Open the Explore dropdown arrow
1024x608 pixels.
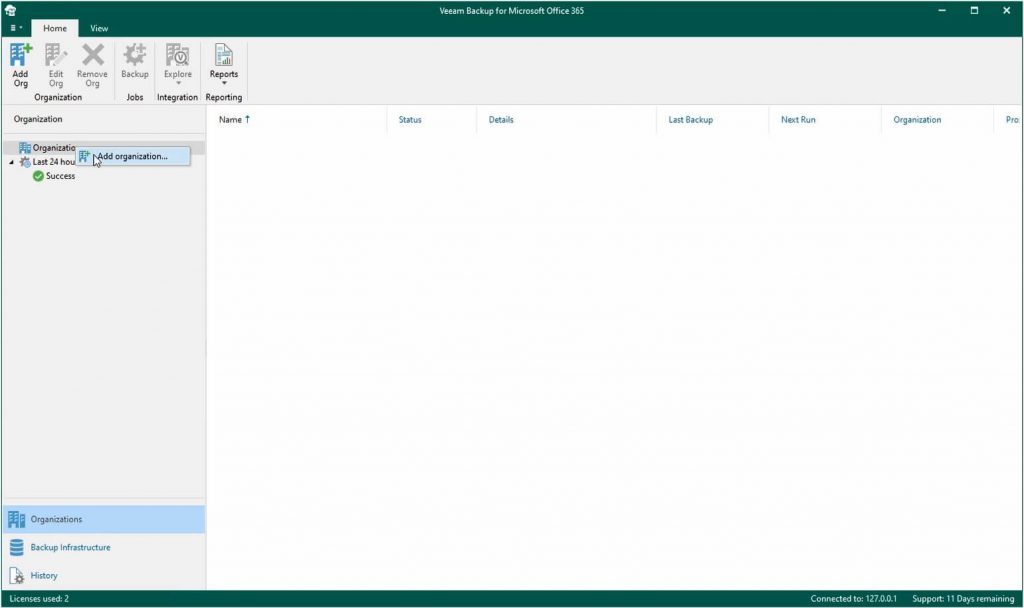pyautogui.click(x=178, y=84)
